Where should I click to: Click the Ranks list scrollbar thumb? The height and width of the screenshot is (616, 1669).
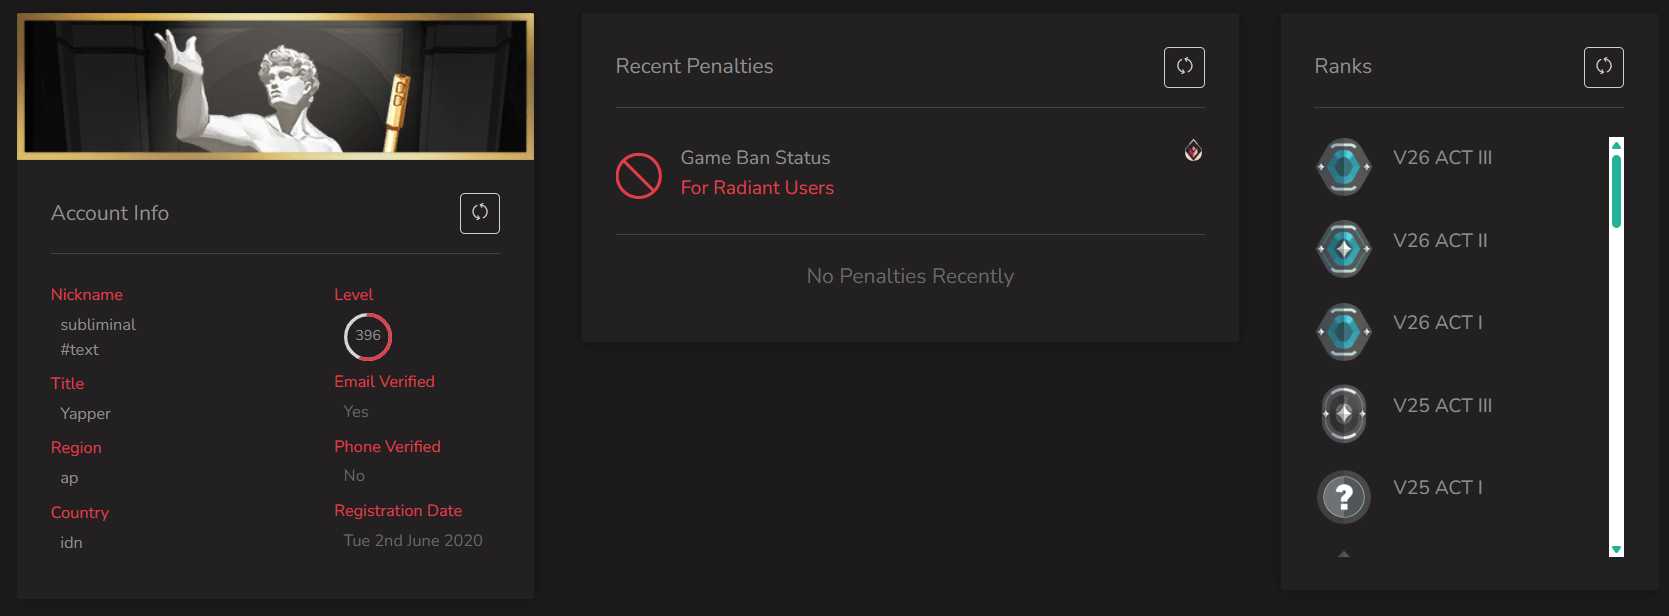(1616, 190)
